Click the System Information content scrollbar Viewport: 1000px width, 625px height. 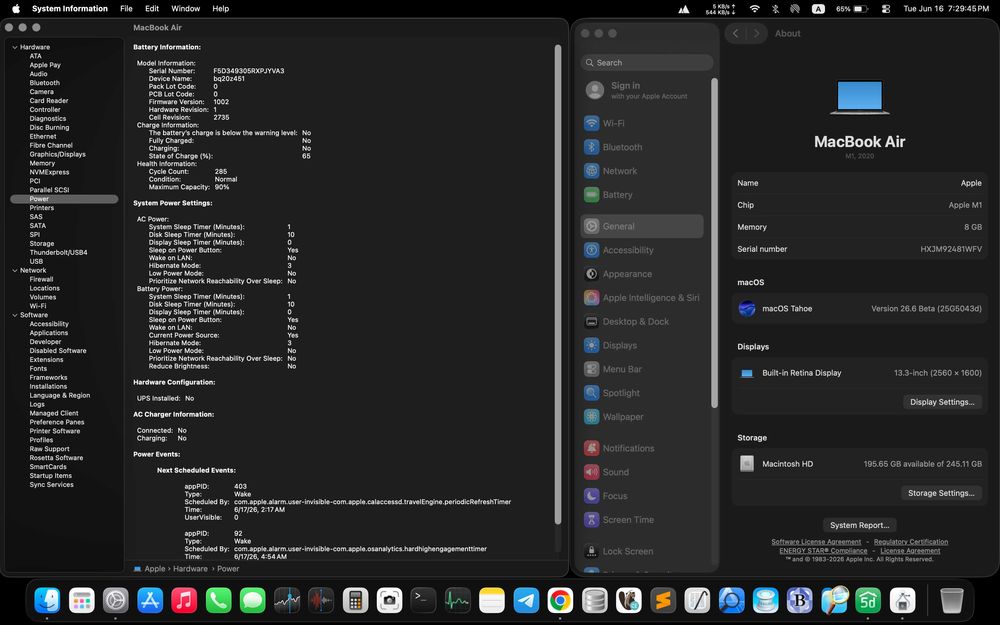[x=558, y=284]
